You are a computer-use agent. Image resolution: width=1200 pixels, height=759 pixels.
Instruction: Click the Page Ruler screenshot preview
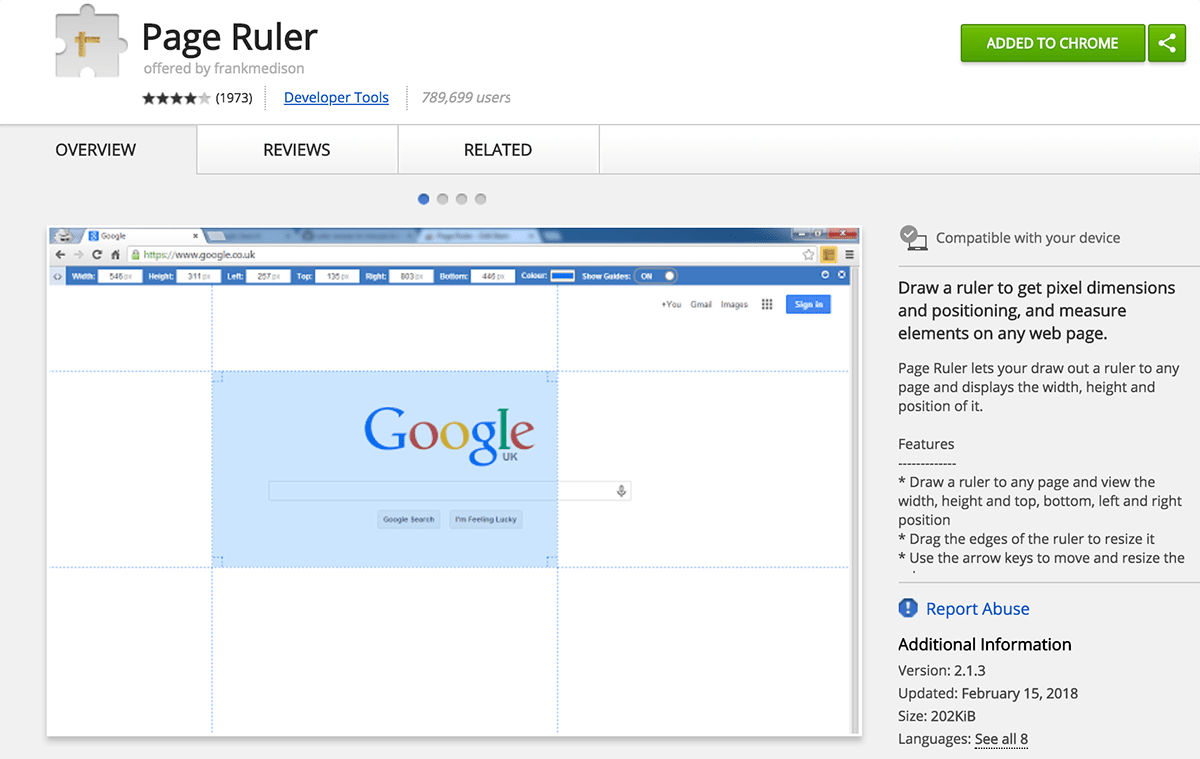coord(453,480)
